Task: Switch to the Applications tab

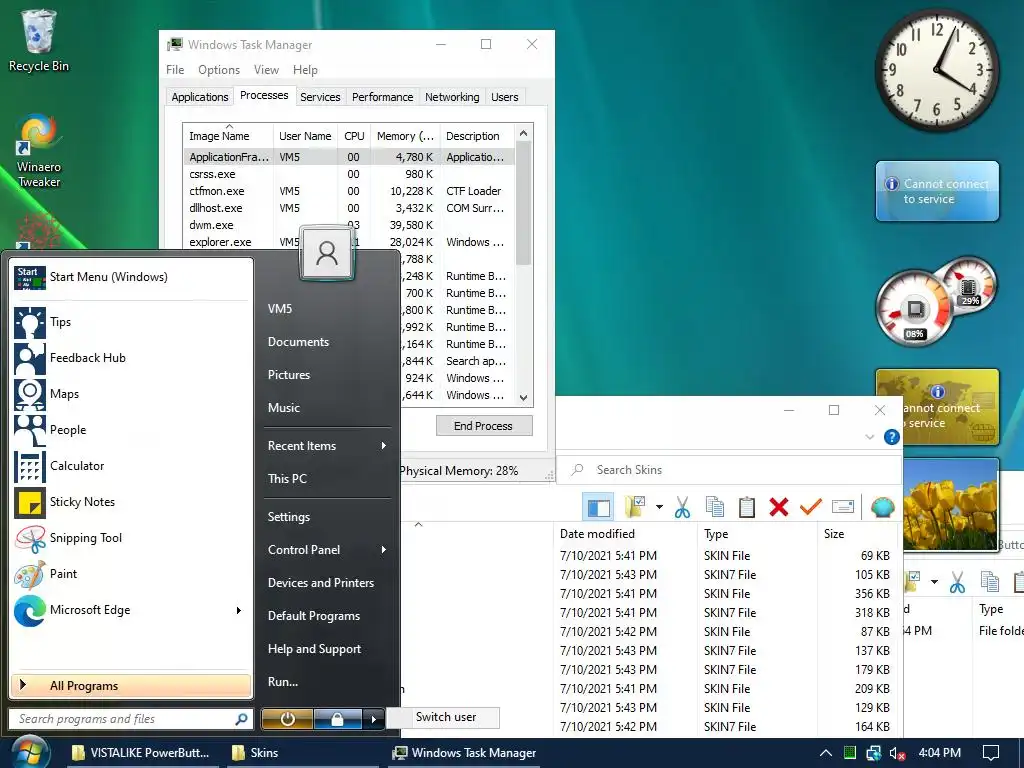Action: (199, 97)
